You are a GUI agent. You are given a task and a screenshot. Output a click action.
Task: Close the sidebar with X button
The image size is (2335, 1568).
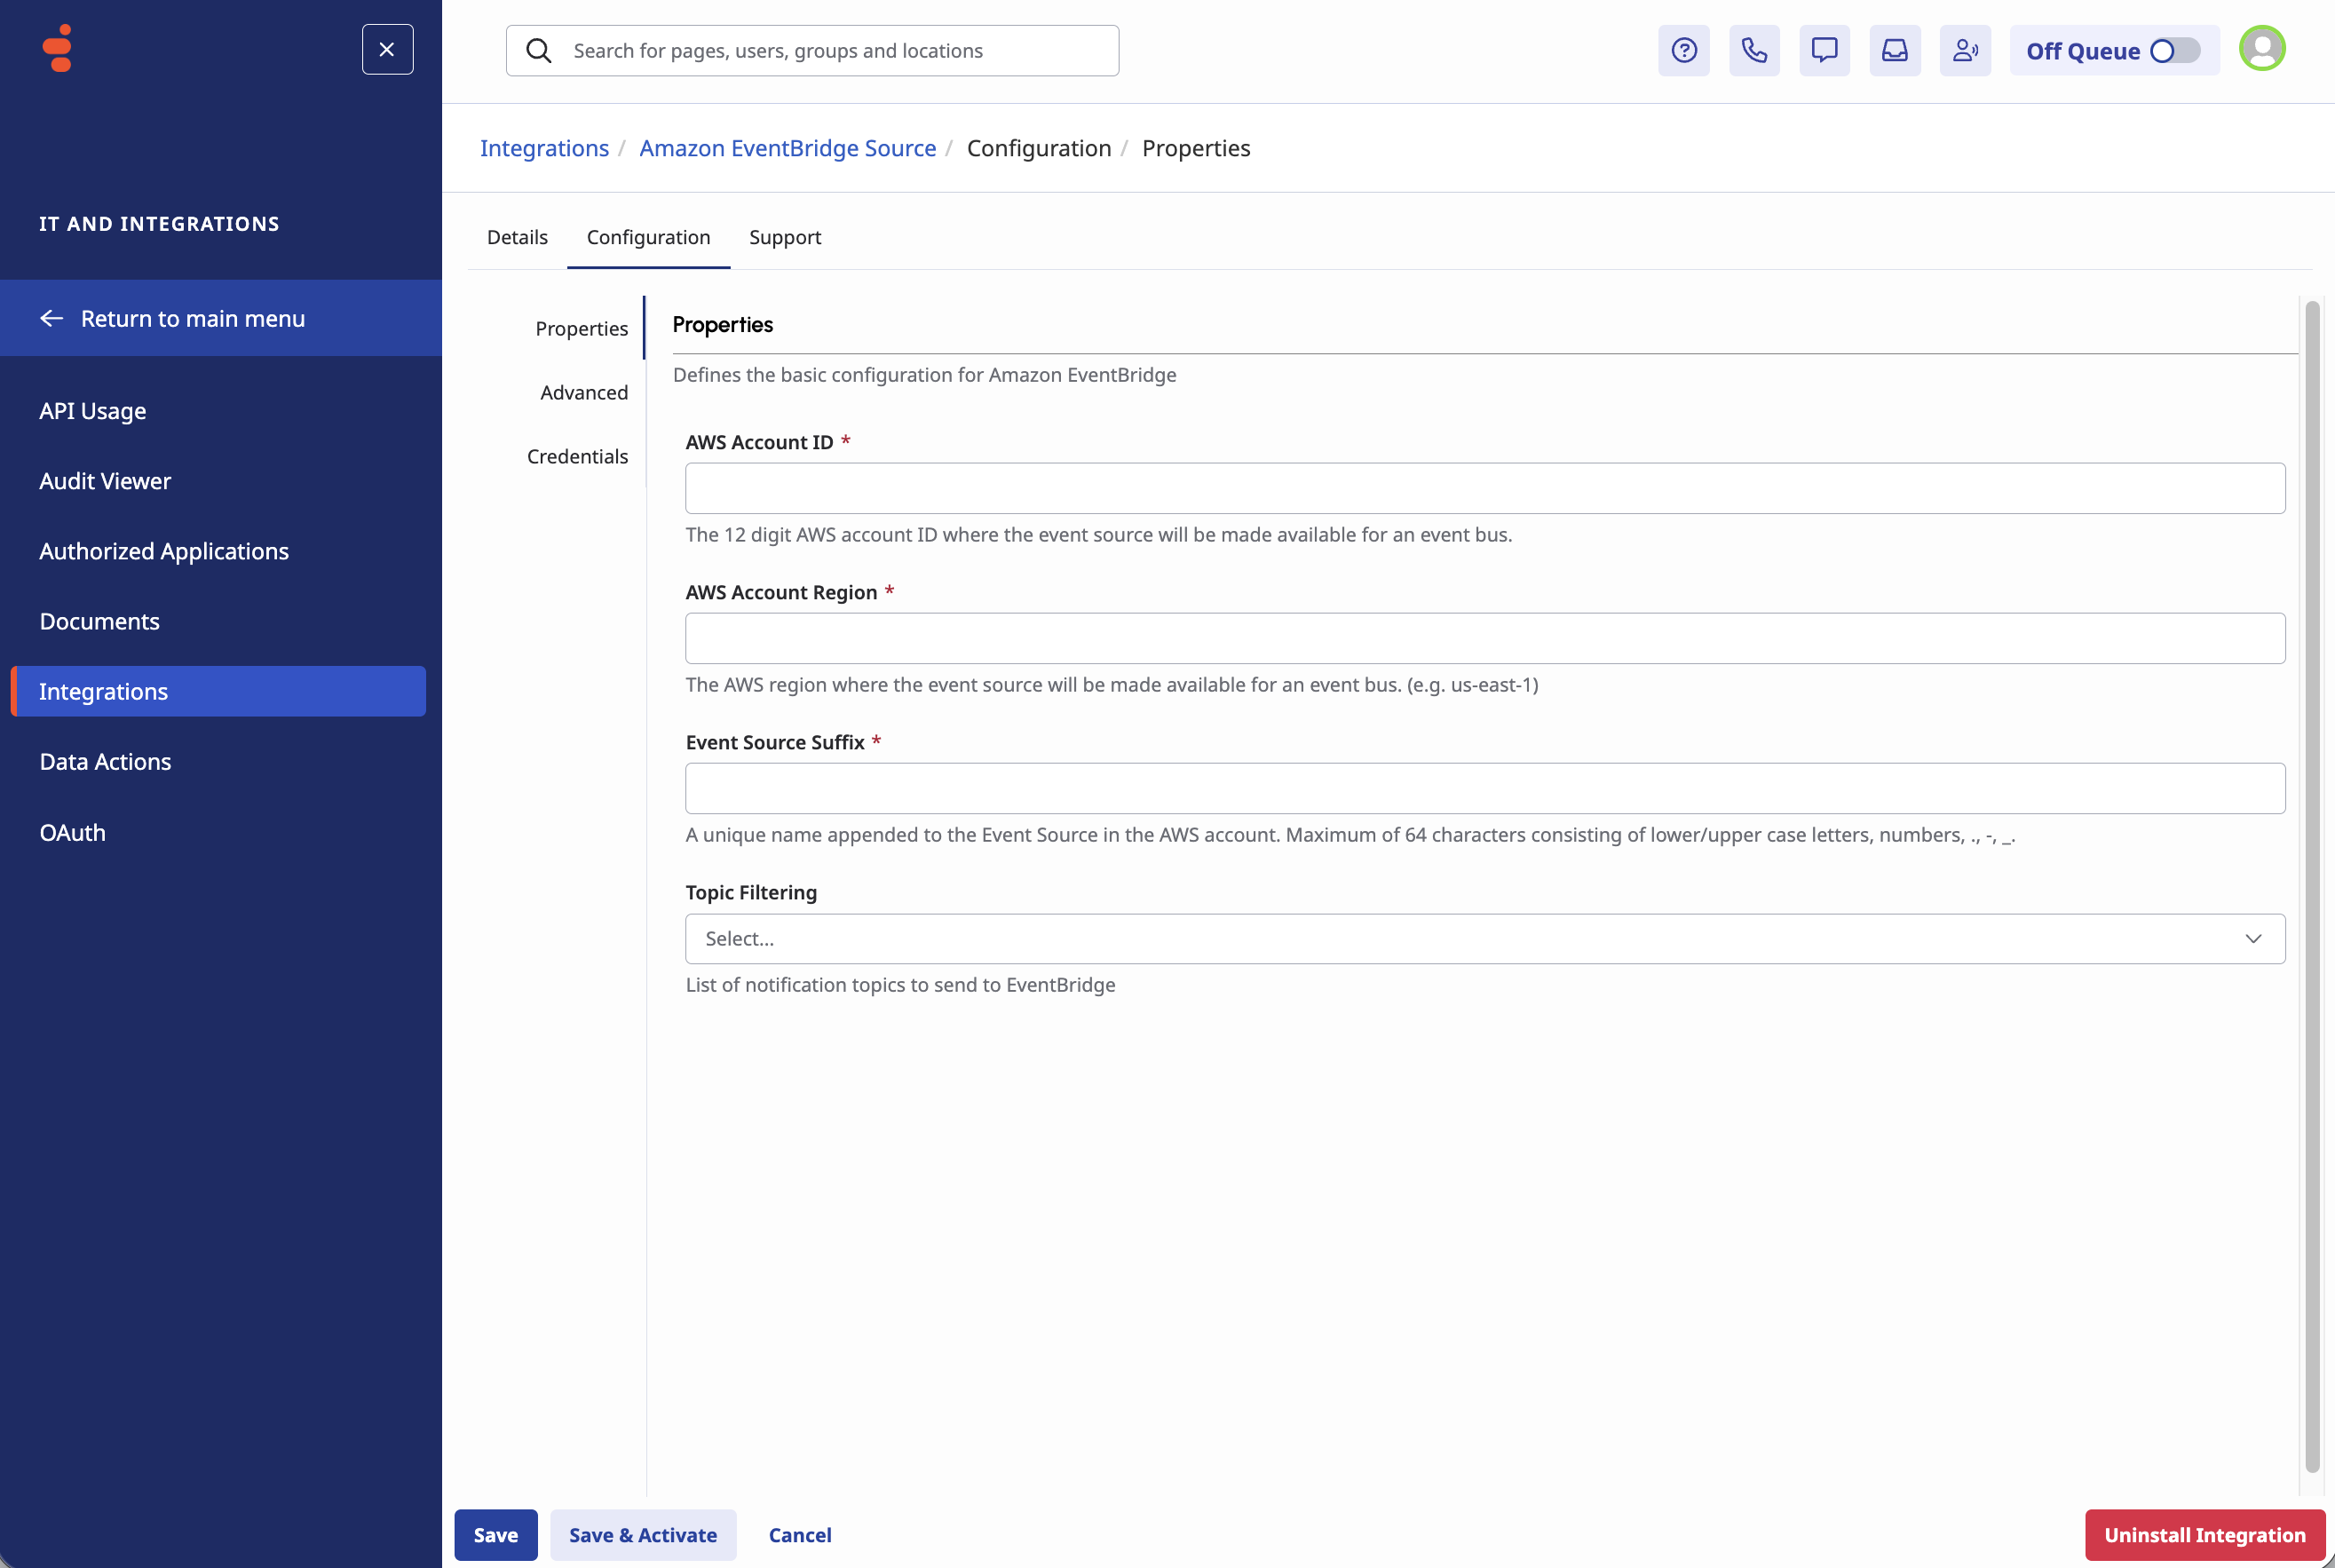pos(387,49)
